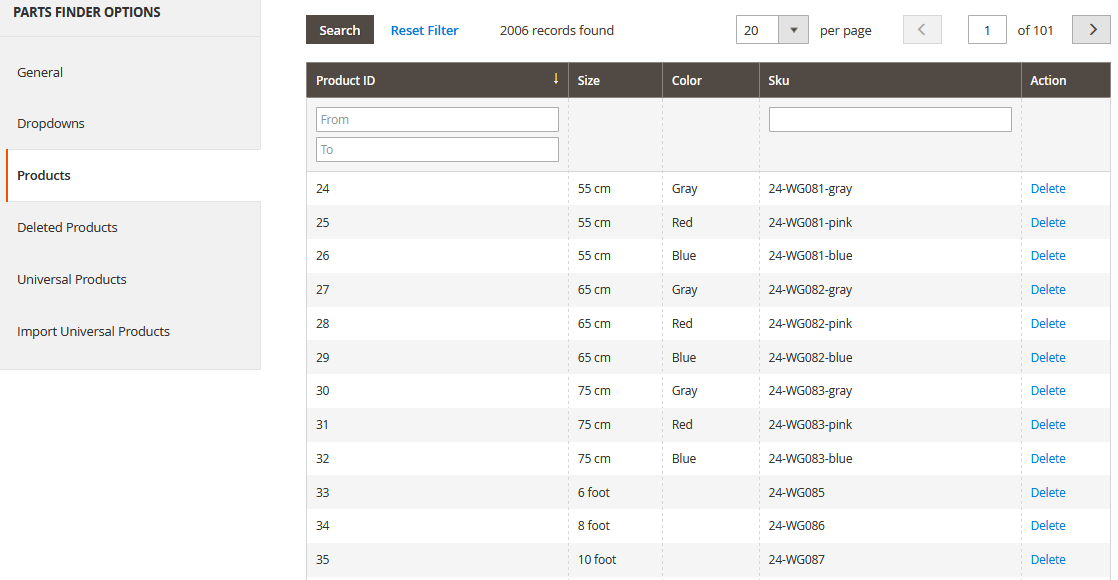This screenshot has width=1118, height=580.
Task: Edit the current page number field
Action: point(987,30)
